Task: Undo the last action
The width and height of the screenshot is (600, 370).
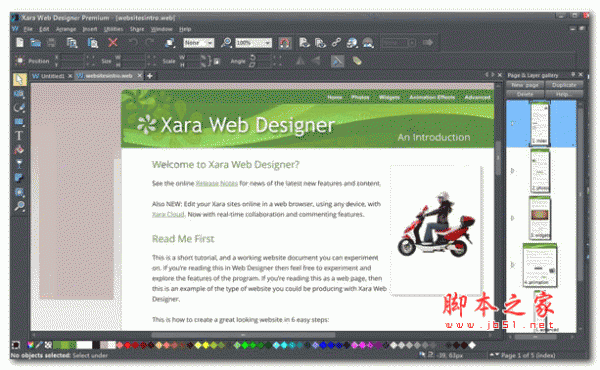Action: tap(133, 42)
